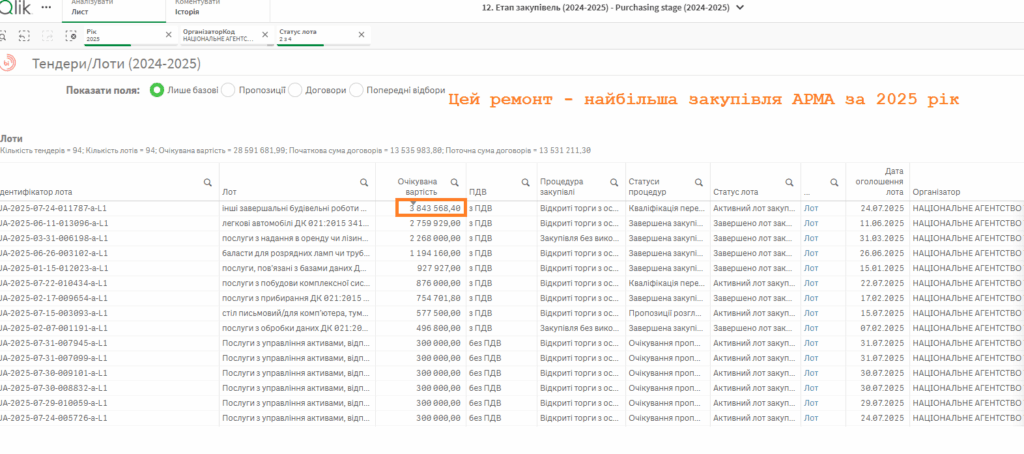Open the Статус лота selection field
The width and height of the screenshot is (1024, 454).
click(x=312, y=35)
